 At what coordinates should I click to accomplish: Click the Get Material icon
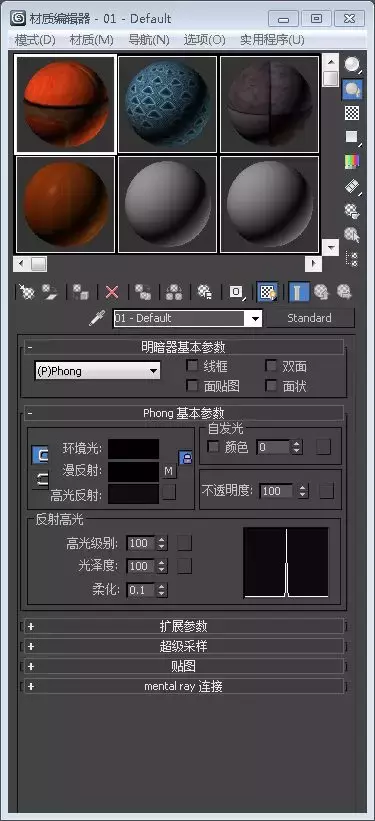pos(26,292)
